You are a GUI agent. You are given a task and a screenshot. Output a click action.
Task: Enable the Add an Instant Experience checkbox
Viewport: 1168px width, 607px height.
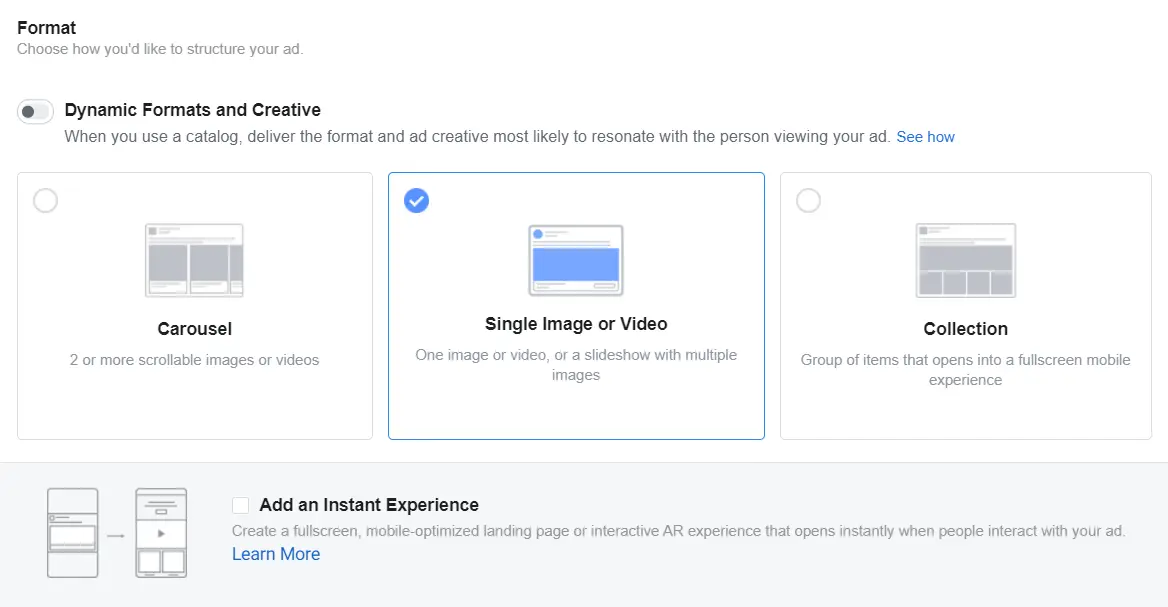pos(240,505)
